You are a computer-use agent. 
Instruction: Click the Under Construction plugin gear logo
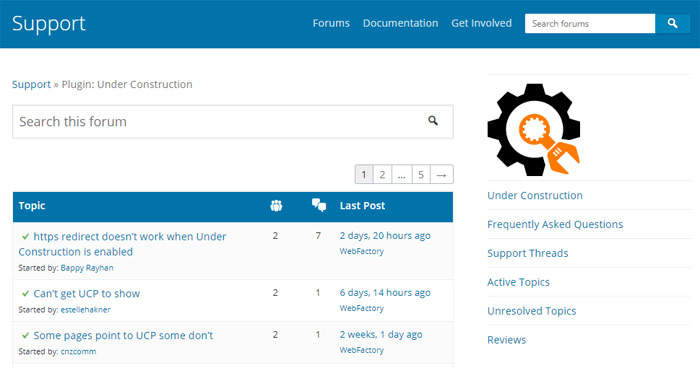click(533, 130)
